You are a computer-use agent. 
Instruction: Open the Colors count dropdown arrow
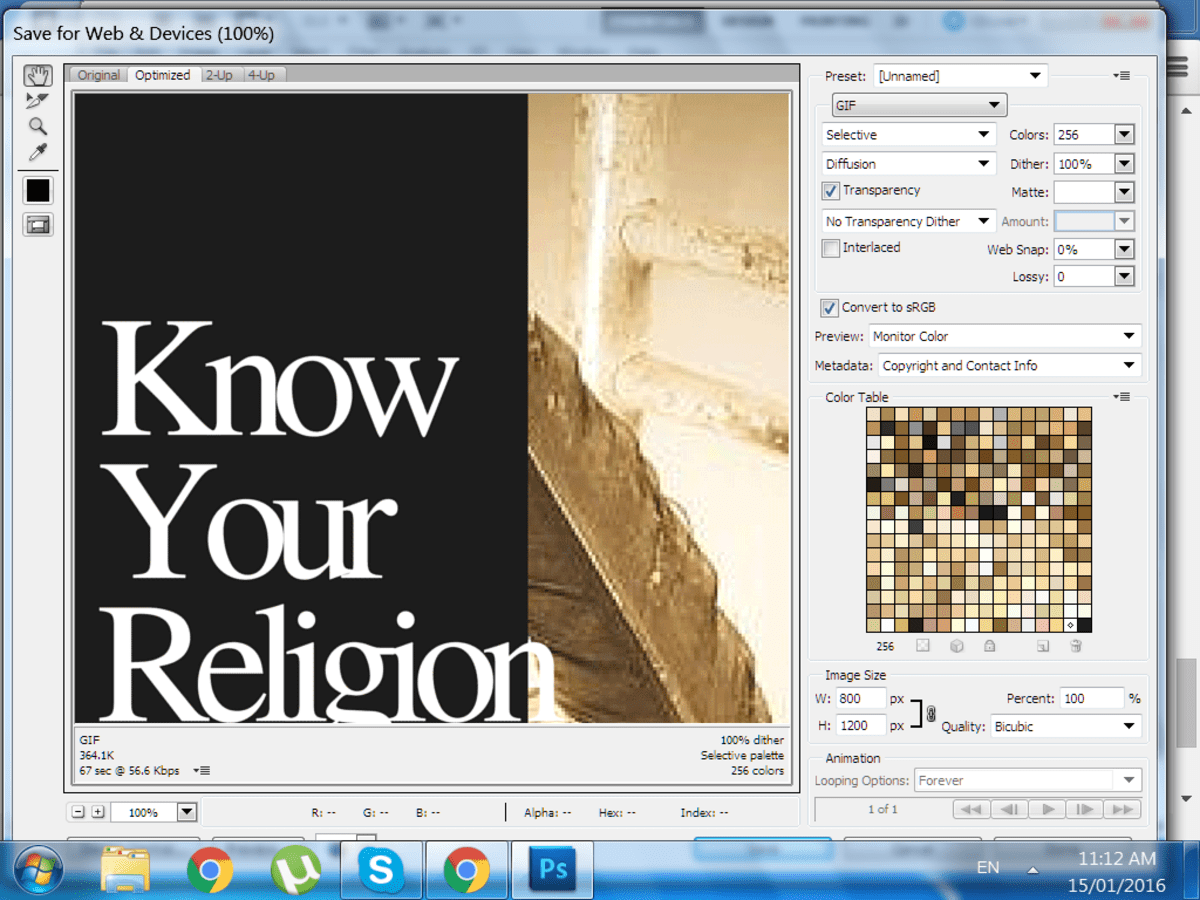pos(1124,135)
